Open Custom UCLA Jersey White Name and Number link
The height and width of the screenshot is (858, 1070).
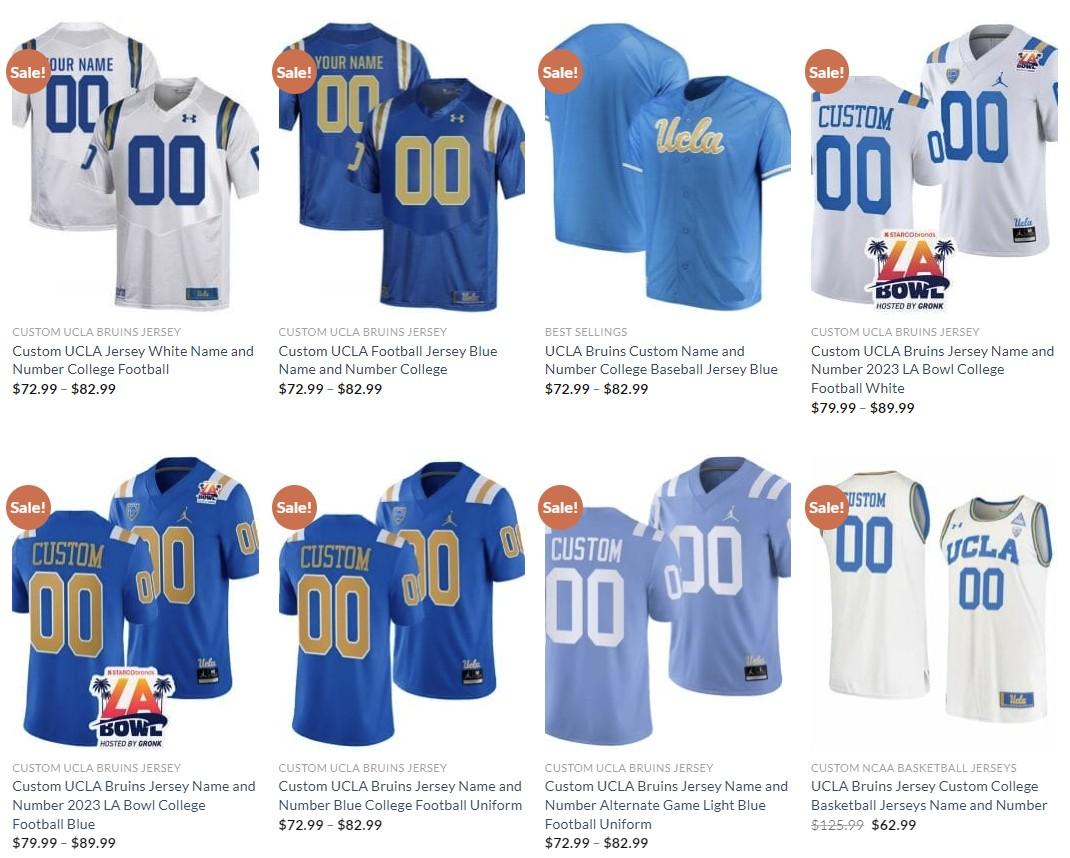133,360
